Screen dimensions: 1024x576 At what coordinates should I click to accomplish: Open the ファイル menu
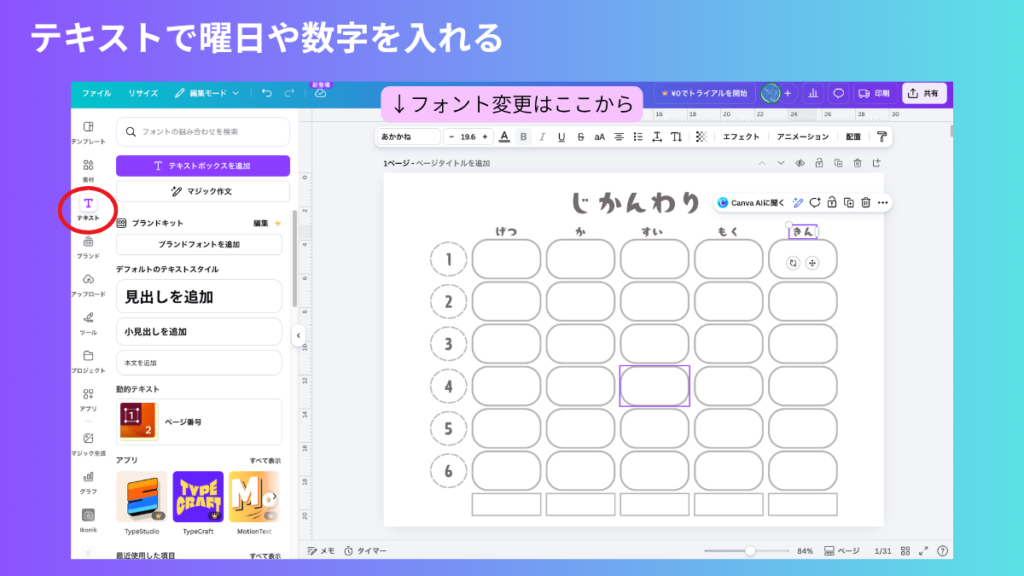pyautogui.click(x=95, y=93)
